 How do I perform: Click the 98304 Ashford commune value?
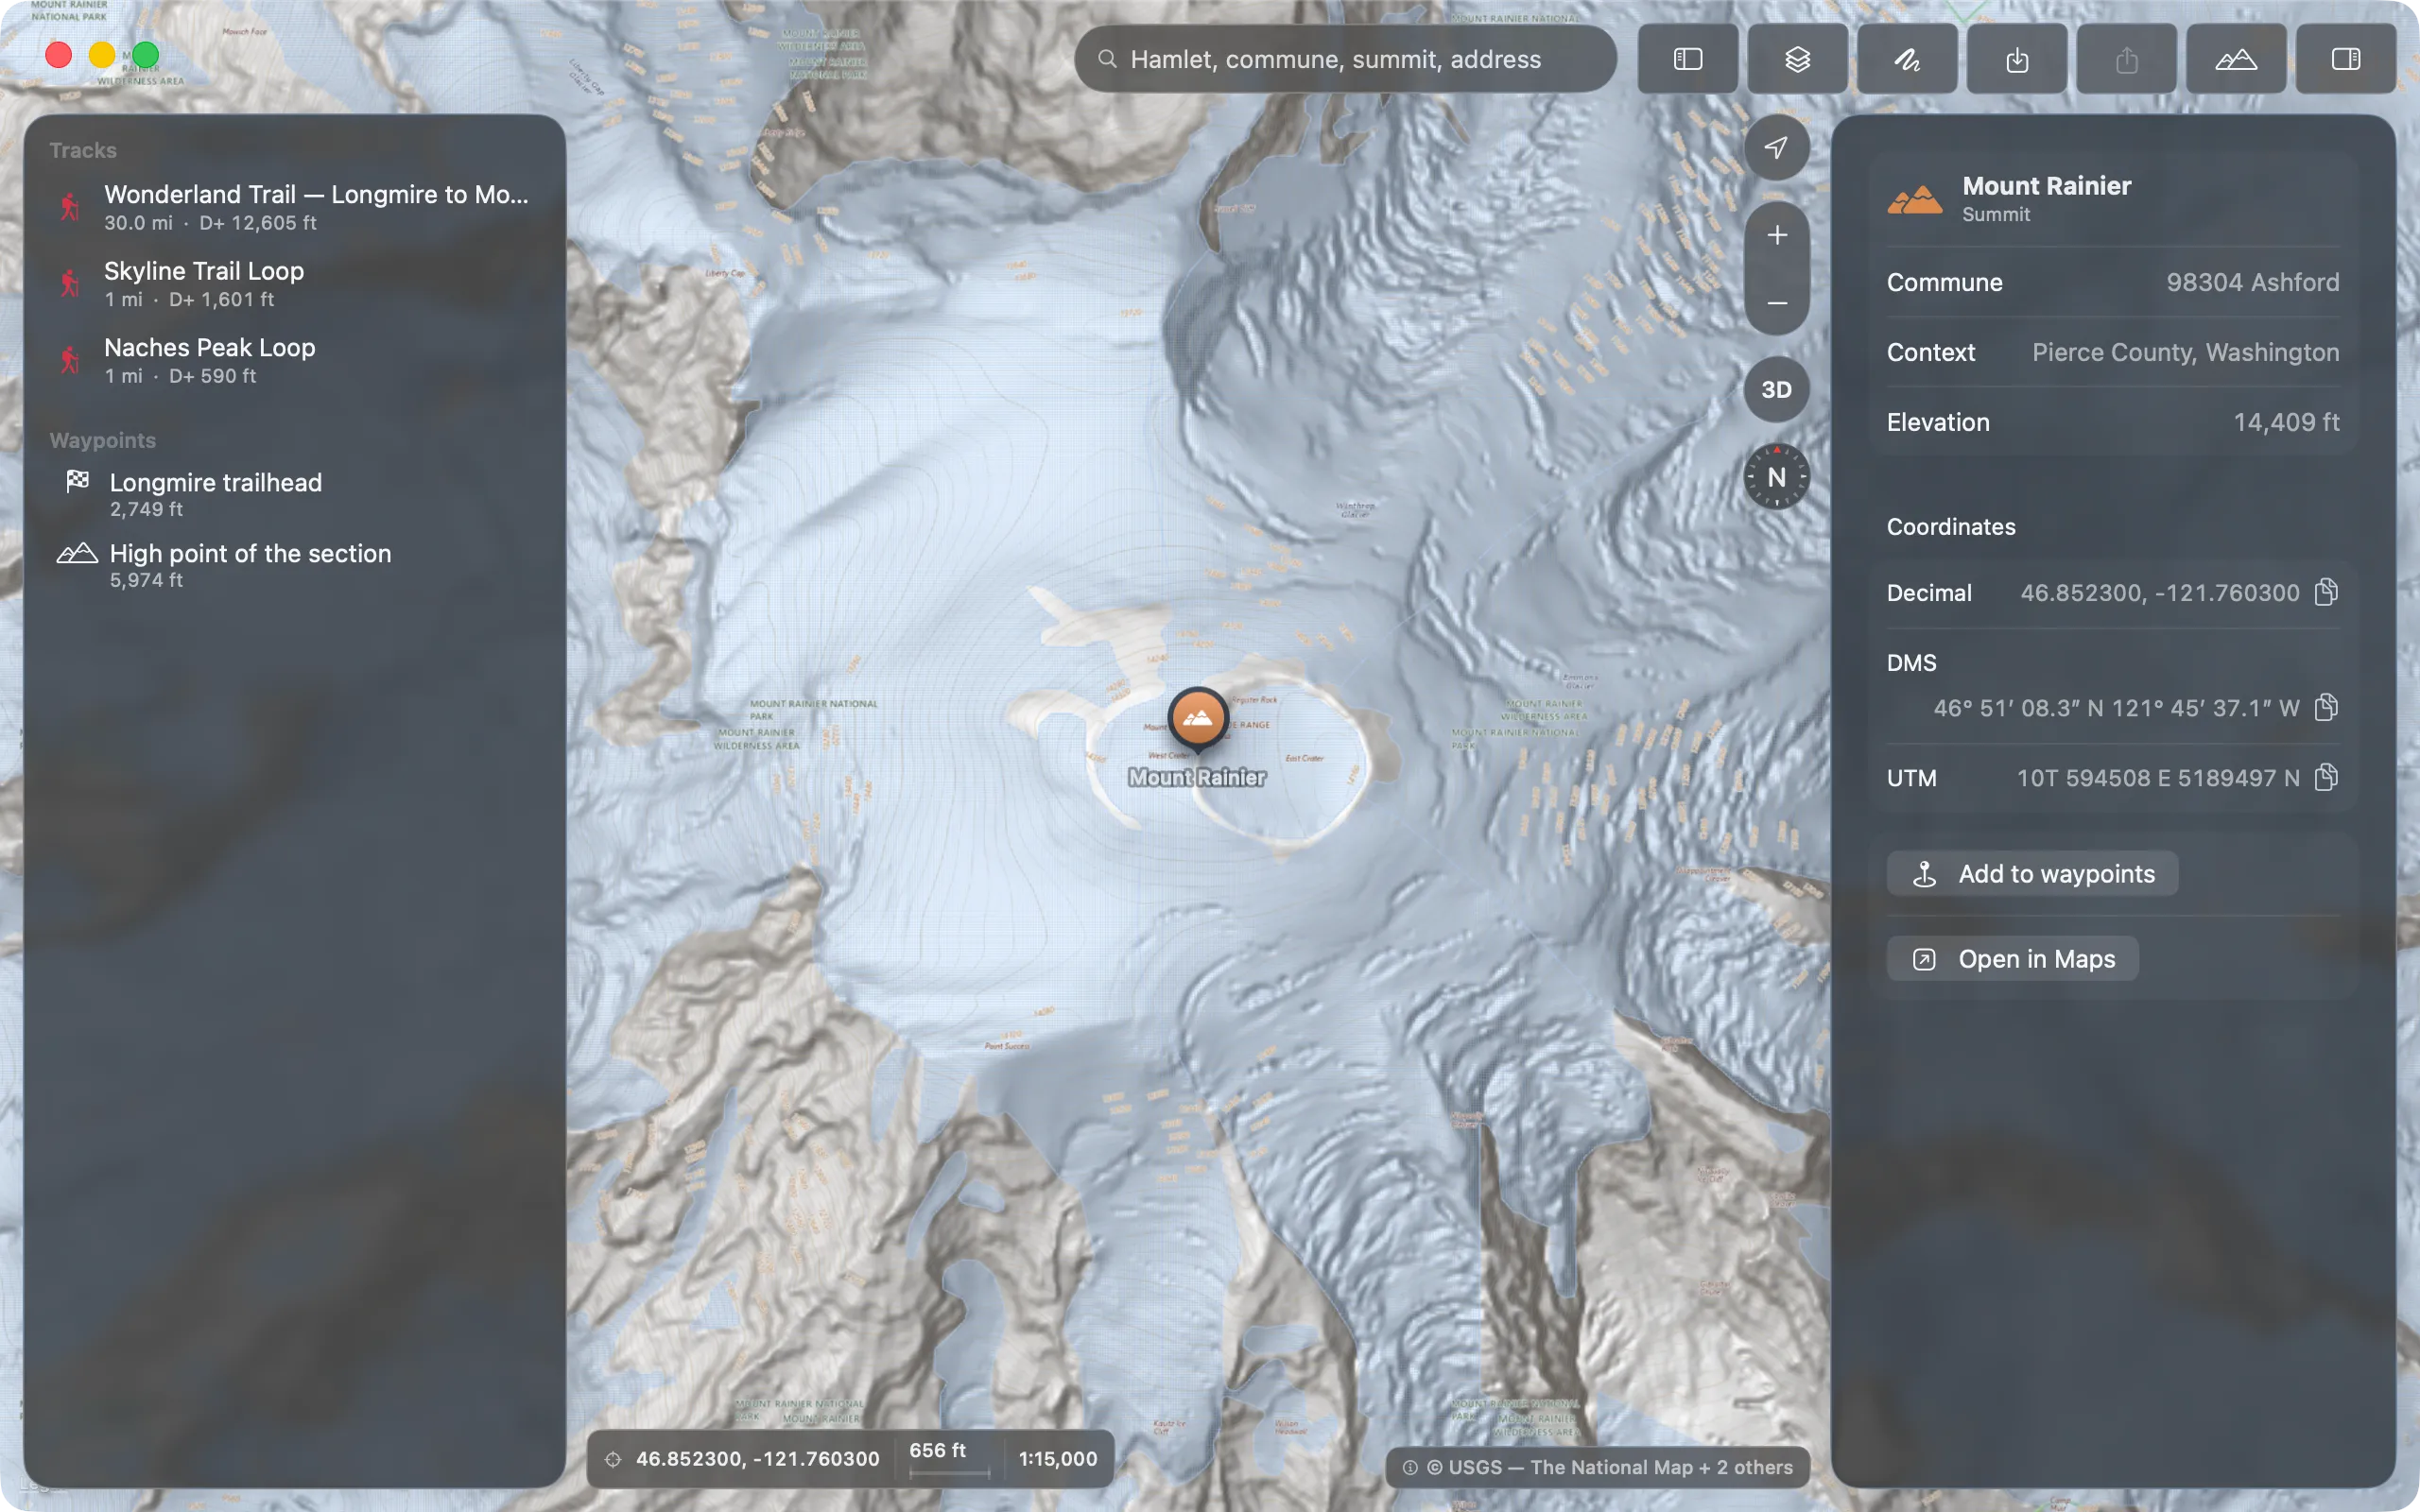point(2253,283)
